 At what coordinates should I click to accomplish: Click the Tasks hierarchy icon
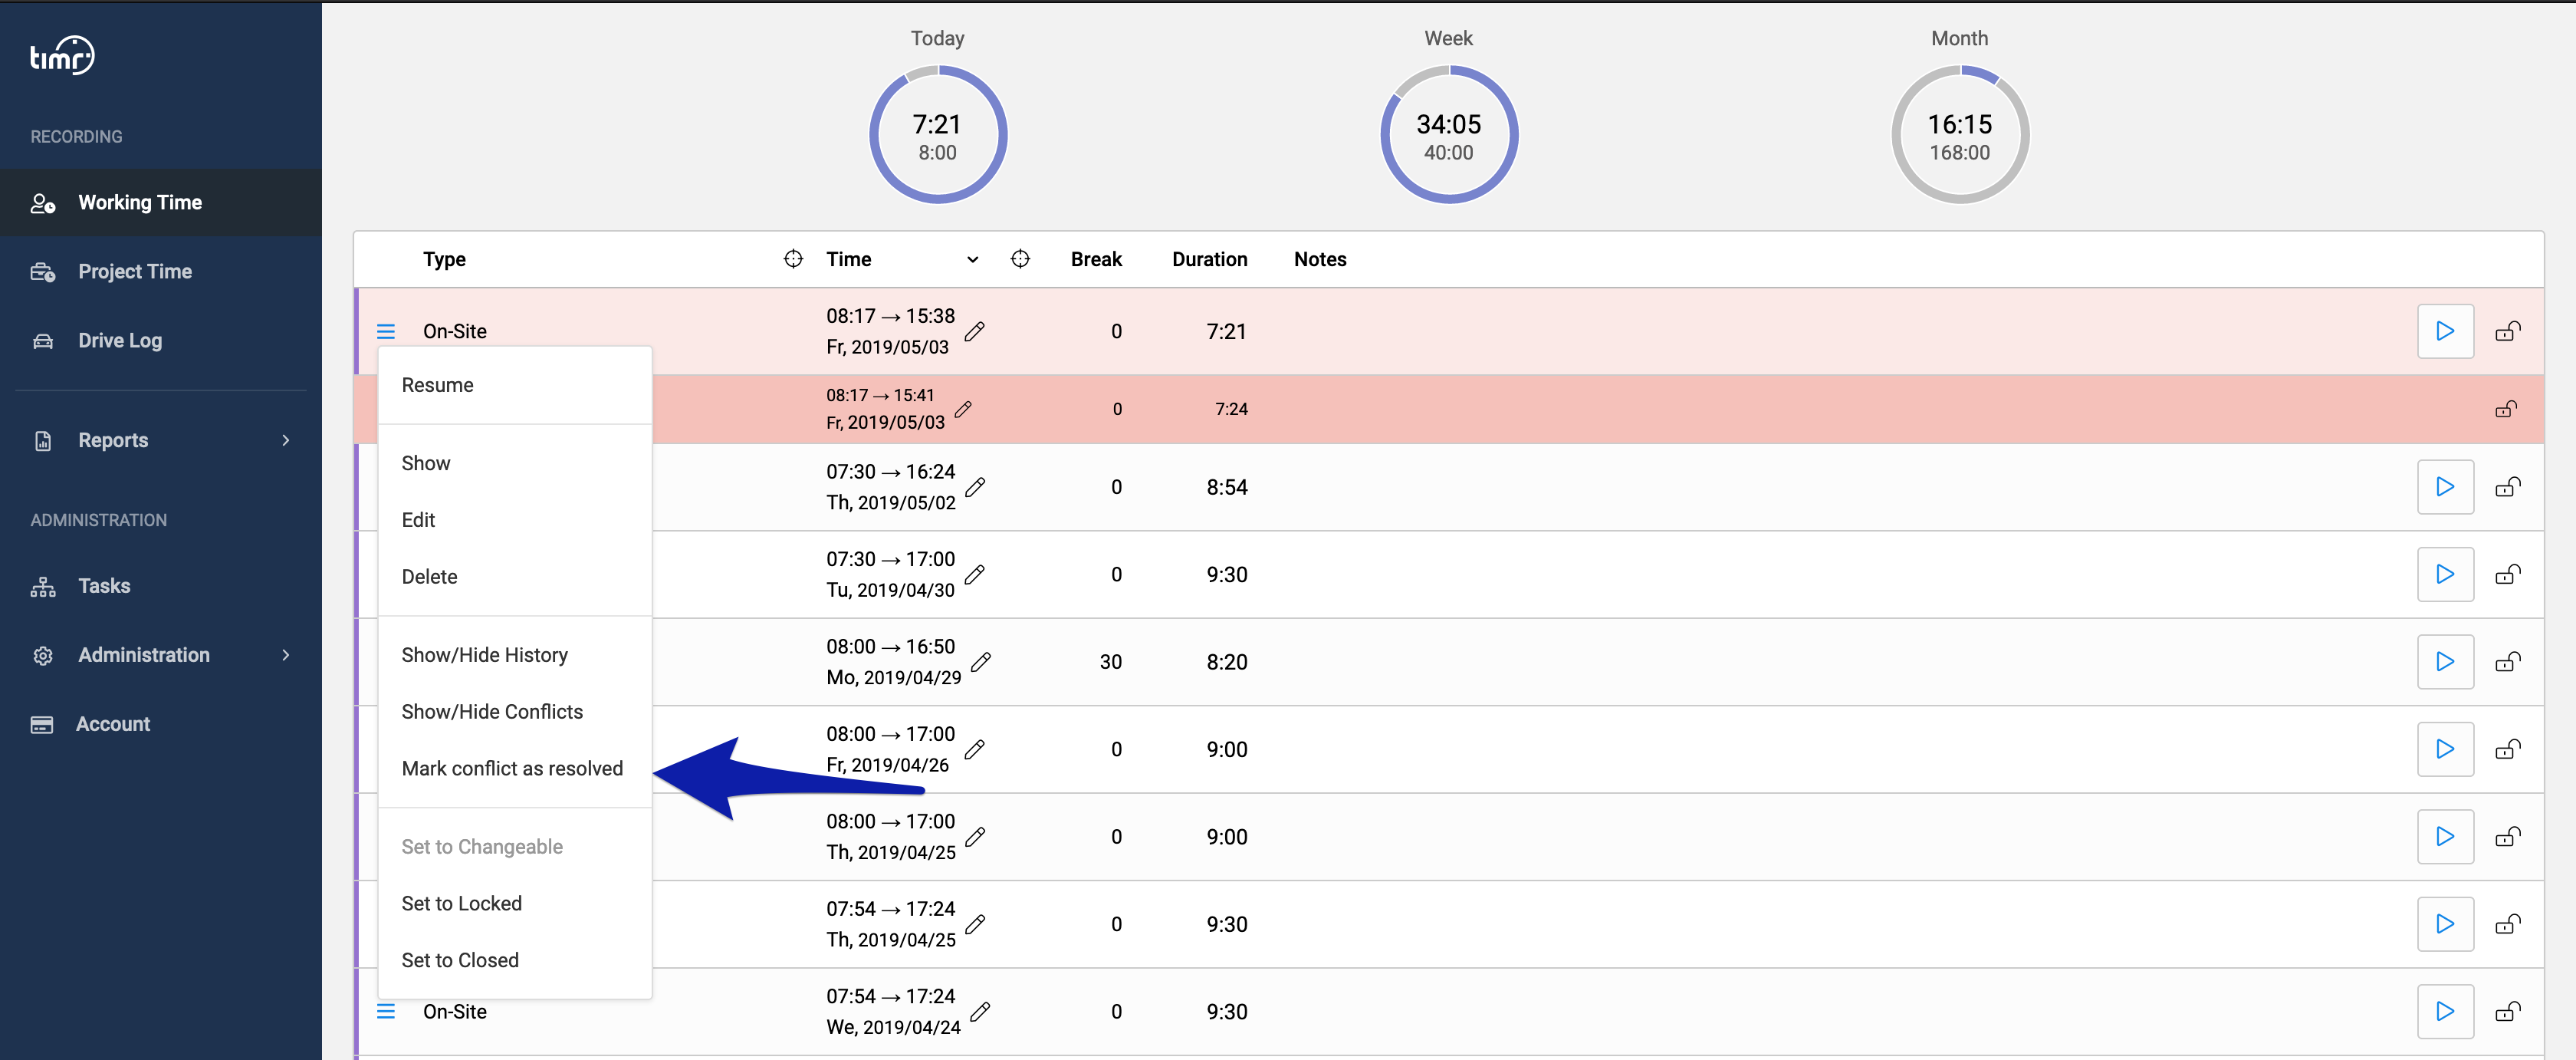tap(43, 587)
